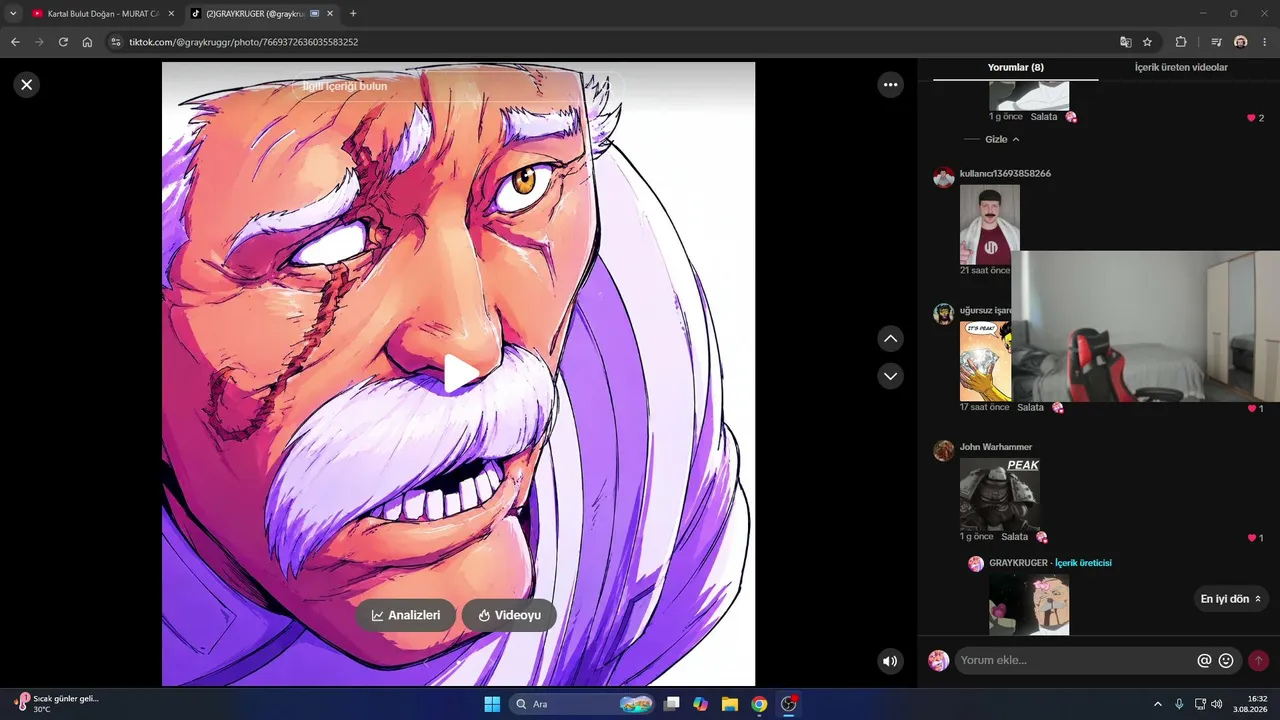Open Google Chrome from the taskbar
The height and width of the screenshot is (720, 1280).
[759, 704]
